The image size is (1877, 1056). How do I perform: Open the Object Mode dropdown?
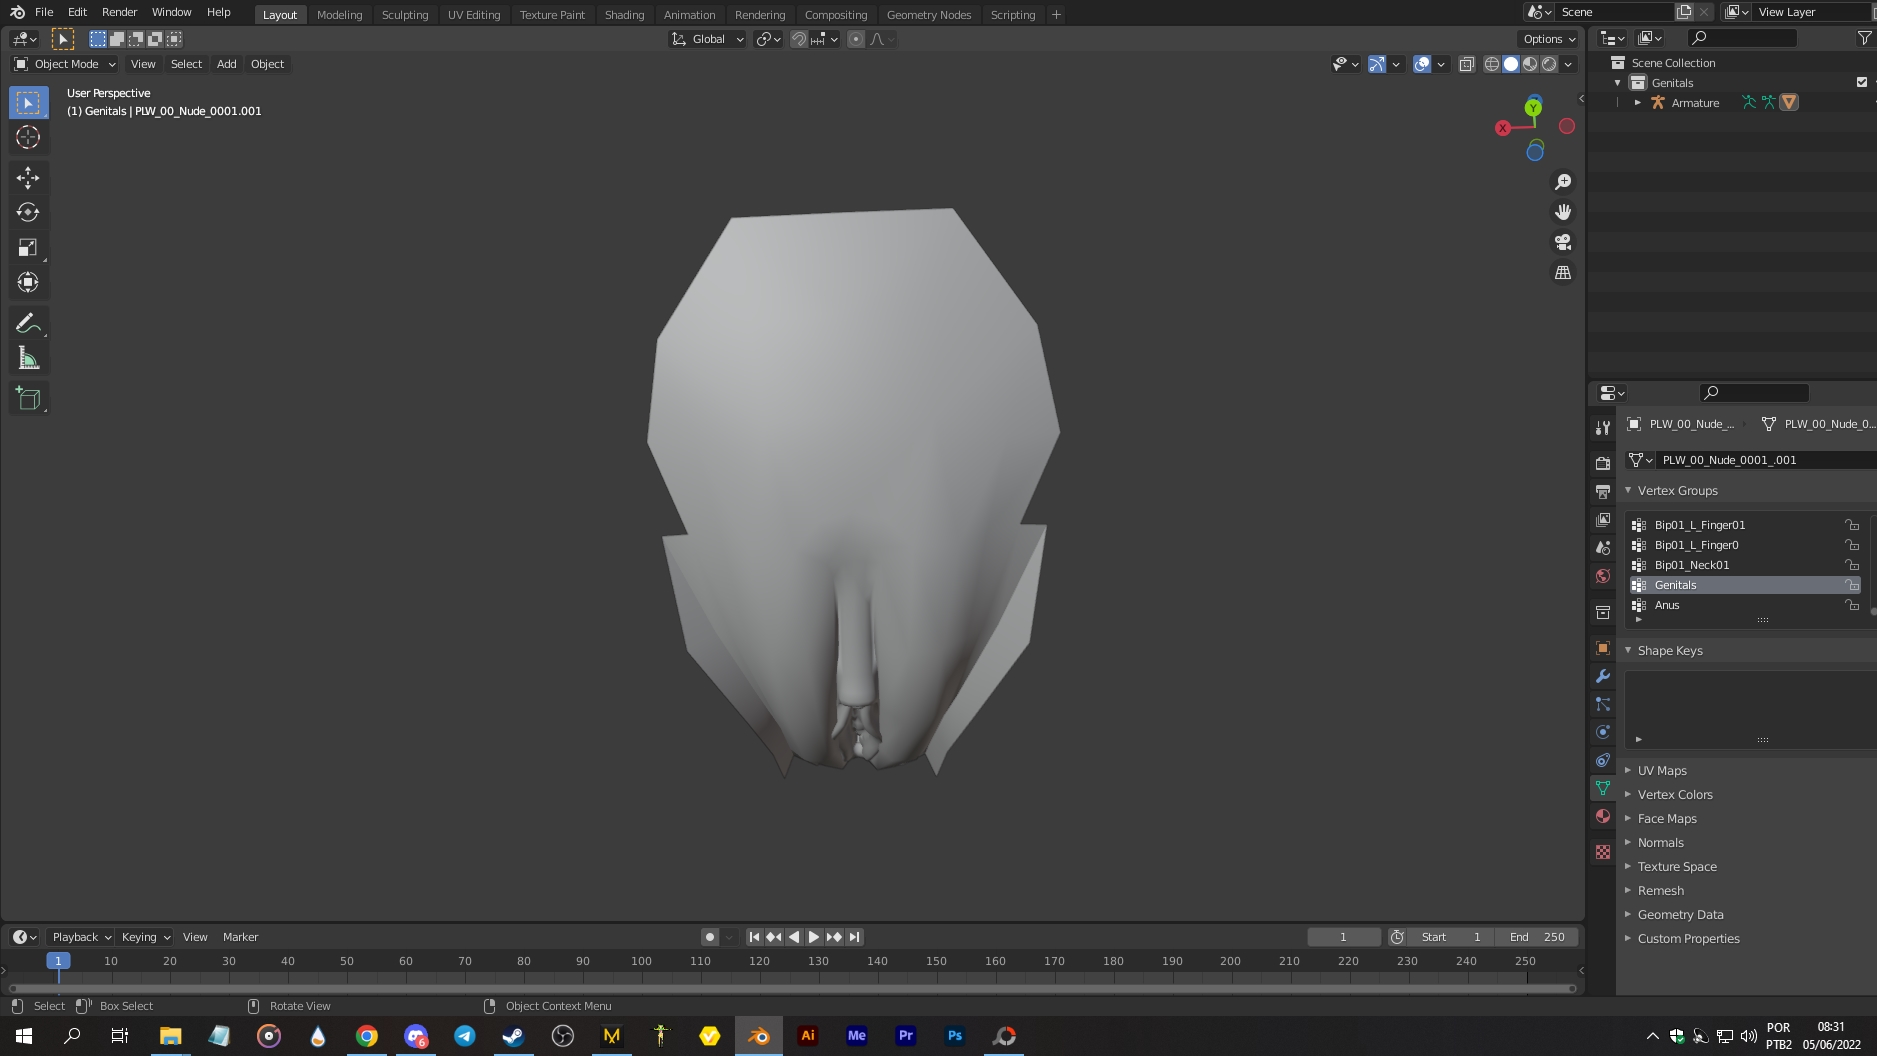[x=65, y=64]
